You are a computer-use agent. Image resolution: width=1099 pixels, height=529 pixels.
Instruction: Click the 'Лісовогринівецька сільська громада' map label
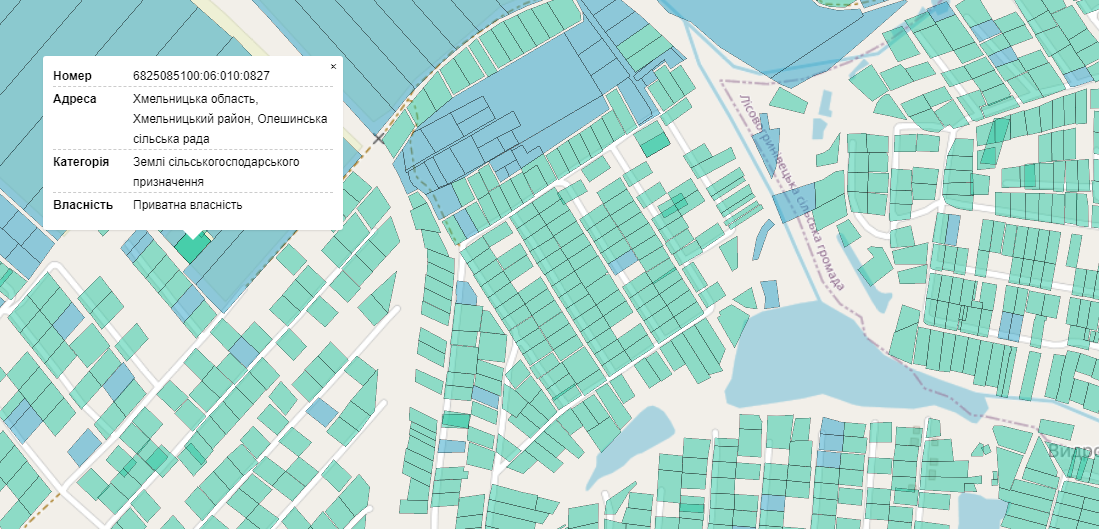click(791, 191)
